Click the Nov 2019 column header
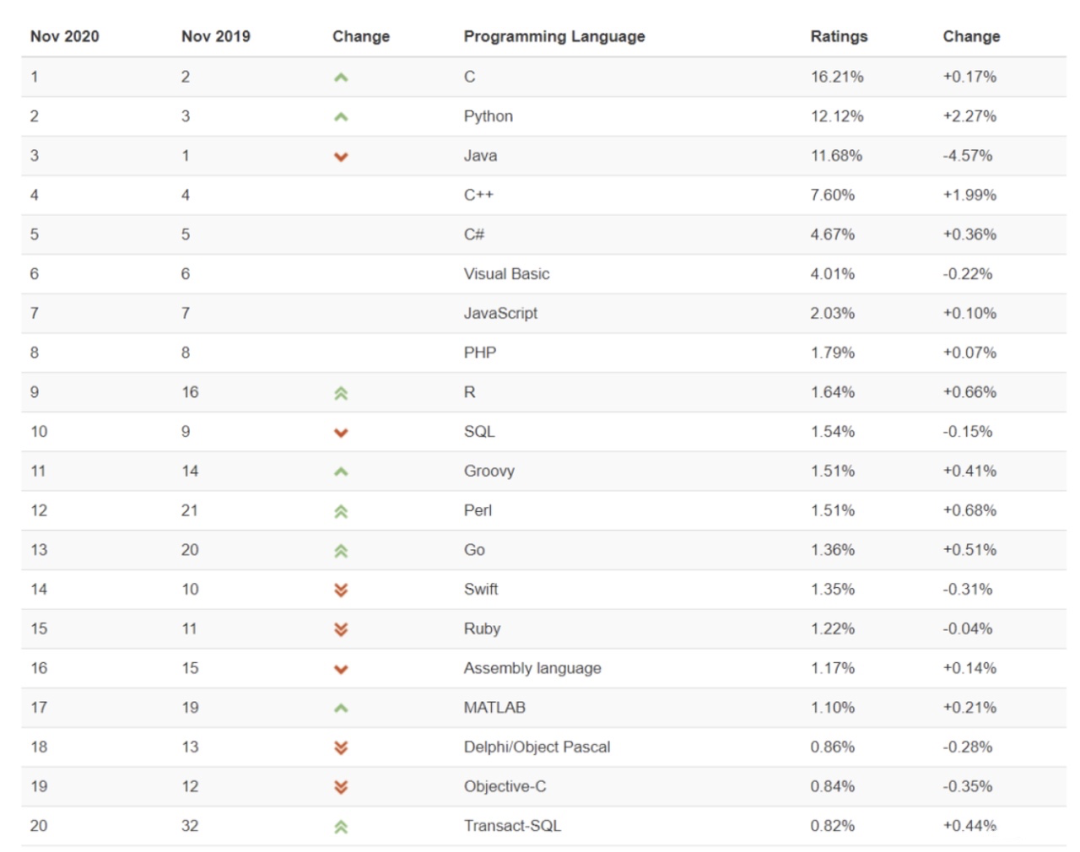1080x852 pixels. pos(216,37)
